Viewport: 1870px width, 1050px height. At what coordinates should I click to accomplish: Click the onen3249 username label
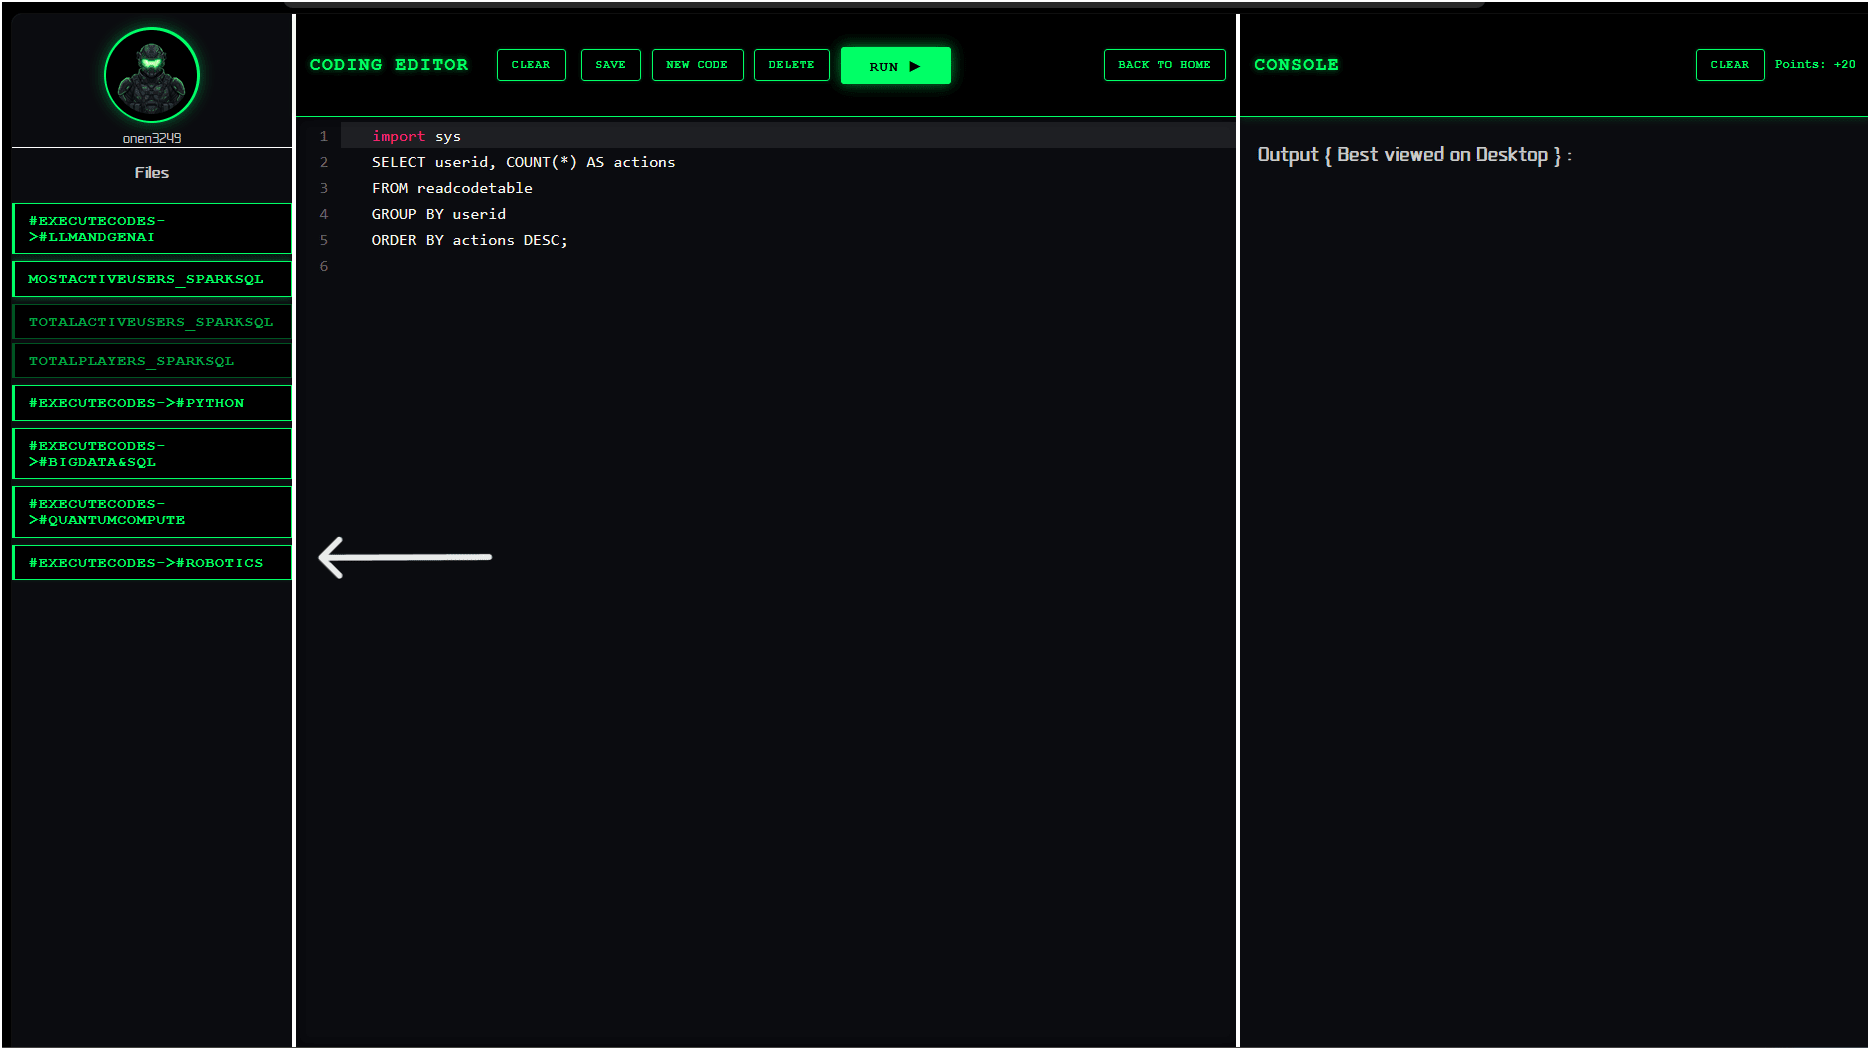tap(152, 138)
